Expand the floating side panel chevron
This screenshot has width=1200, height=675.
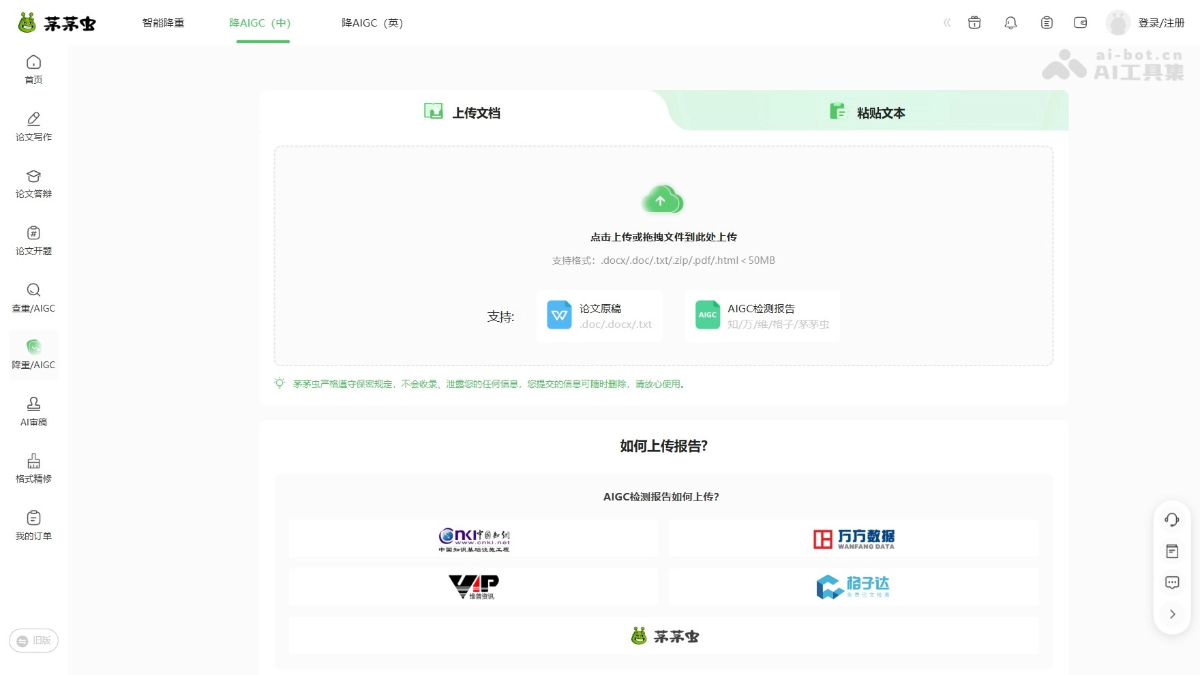tap(1171, 614)
